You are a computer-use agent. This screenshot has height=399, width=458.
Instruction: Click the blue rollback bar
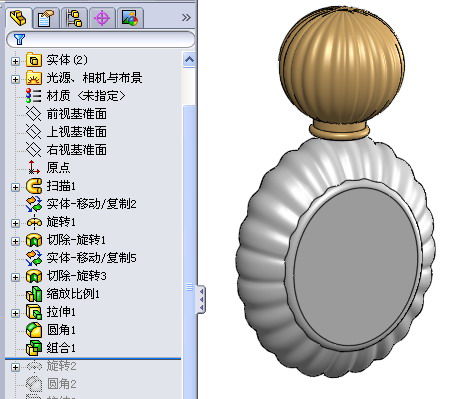click(93, 359)
